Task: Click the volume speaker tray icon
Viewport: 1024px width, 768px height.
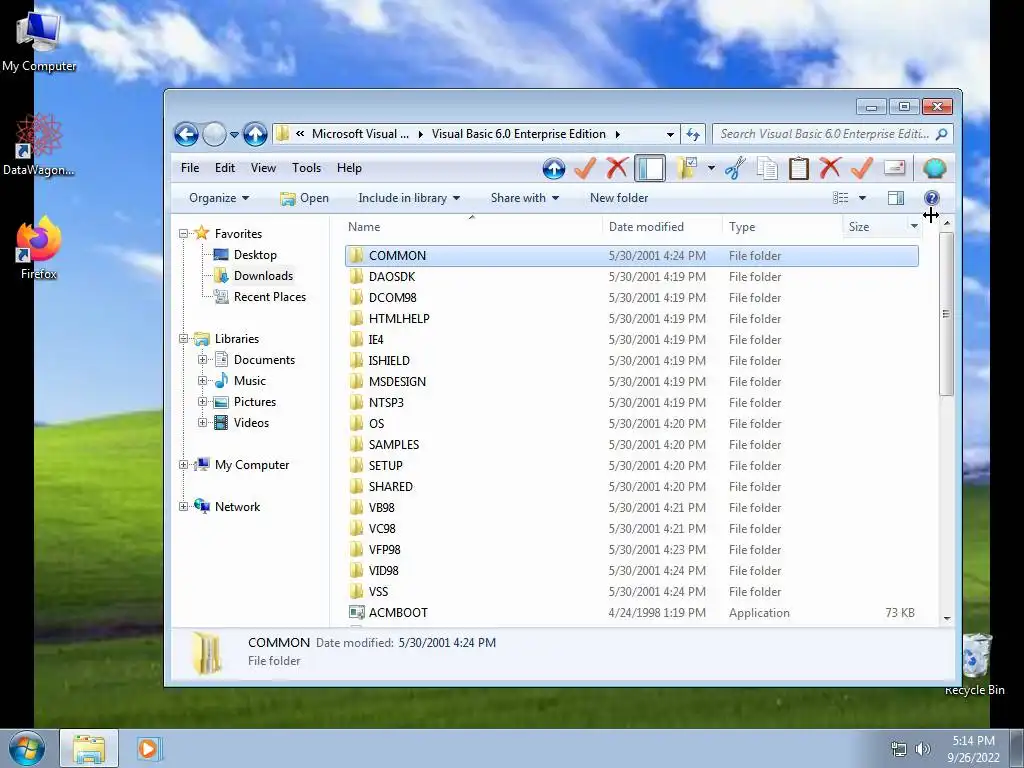Action: click(922, 749)
